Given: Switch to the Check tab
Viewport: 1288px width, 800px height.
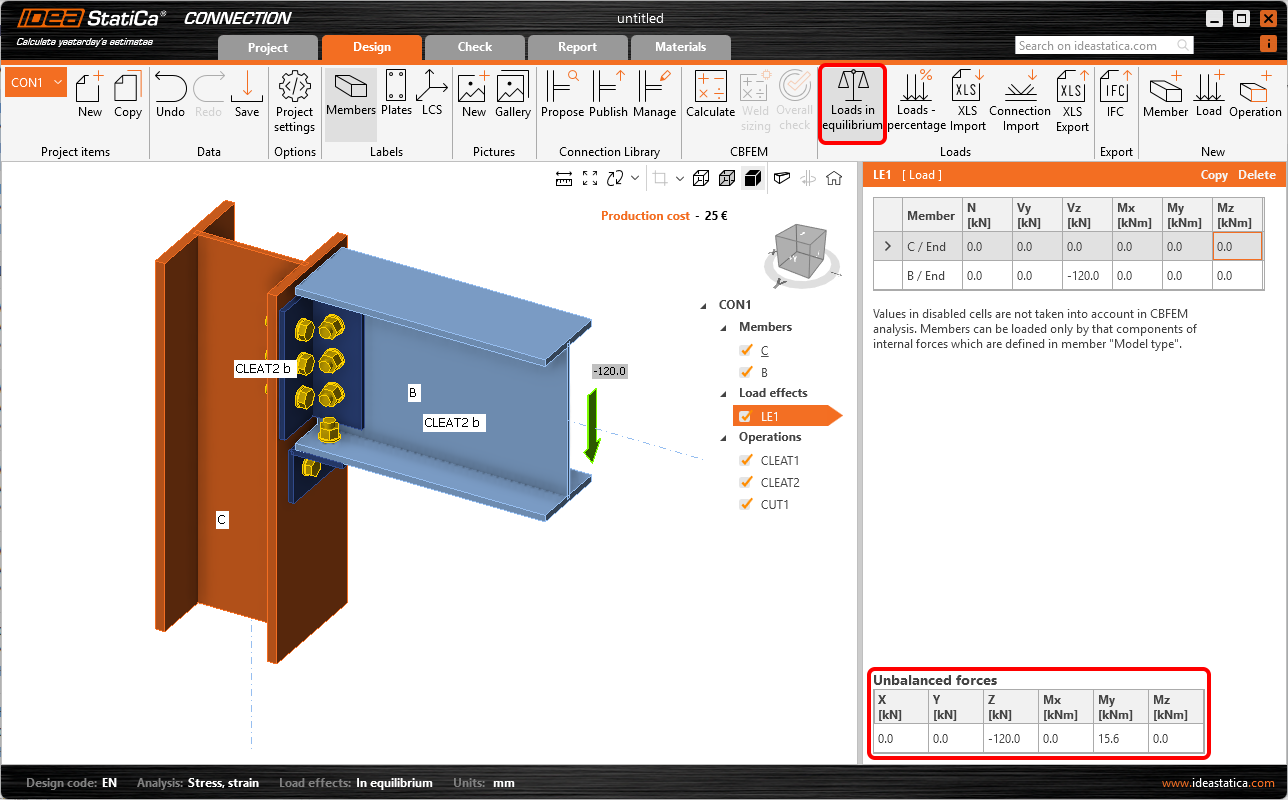Looking at the screenshot, I should 475,47.
